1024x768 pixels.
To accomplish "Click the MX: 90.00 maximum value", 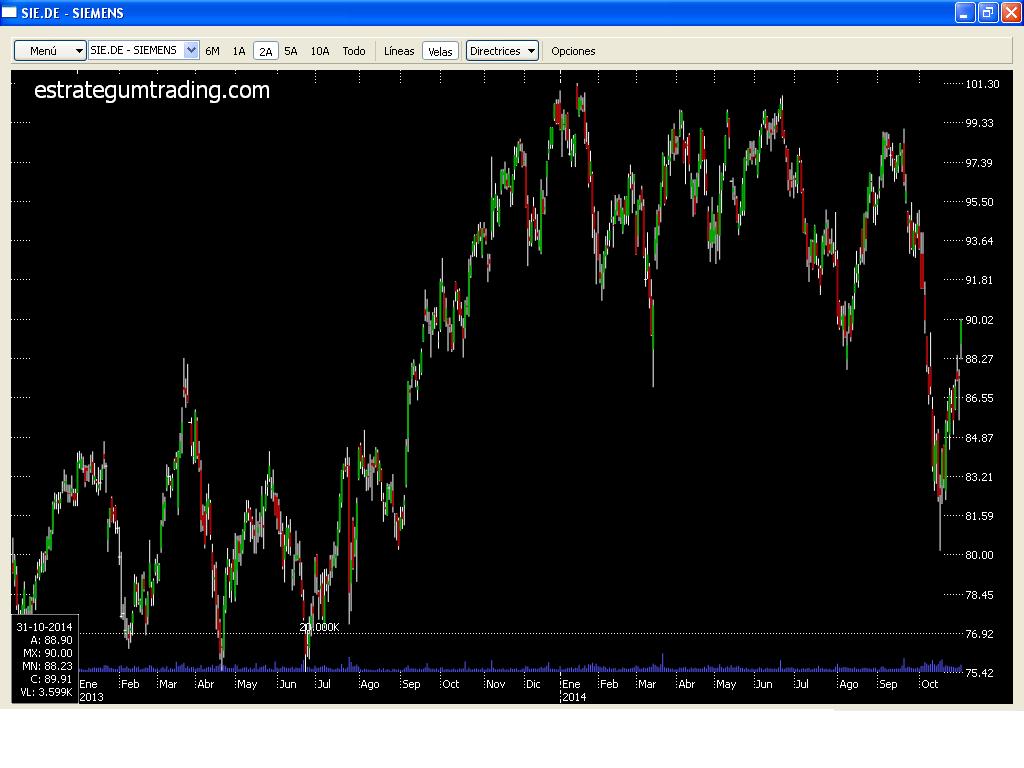I will pyautogui.click(x=48, y=653).
